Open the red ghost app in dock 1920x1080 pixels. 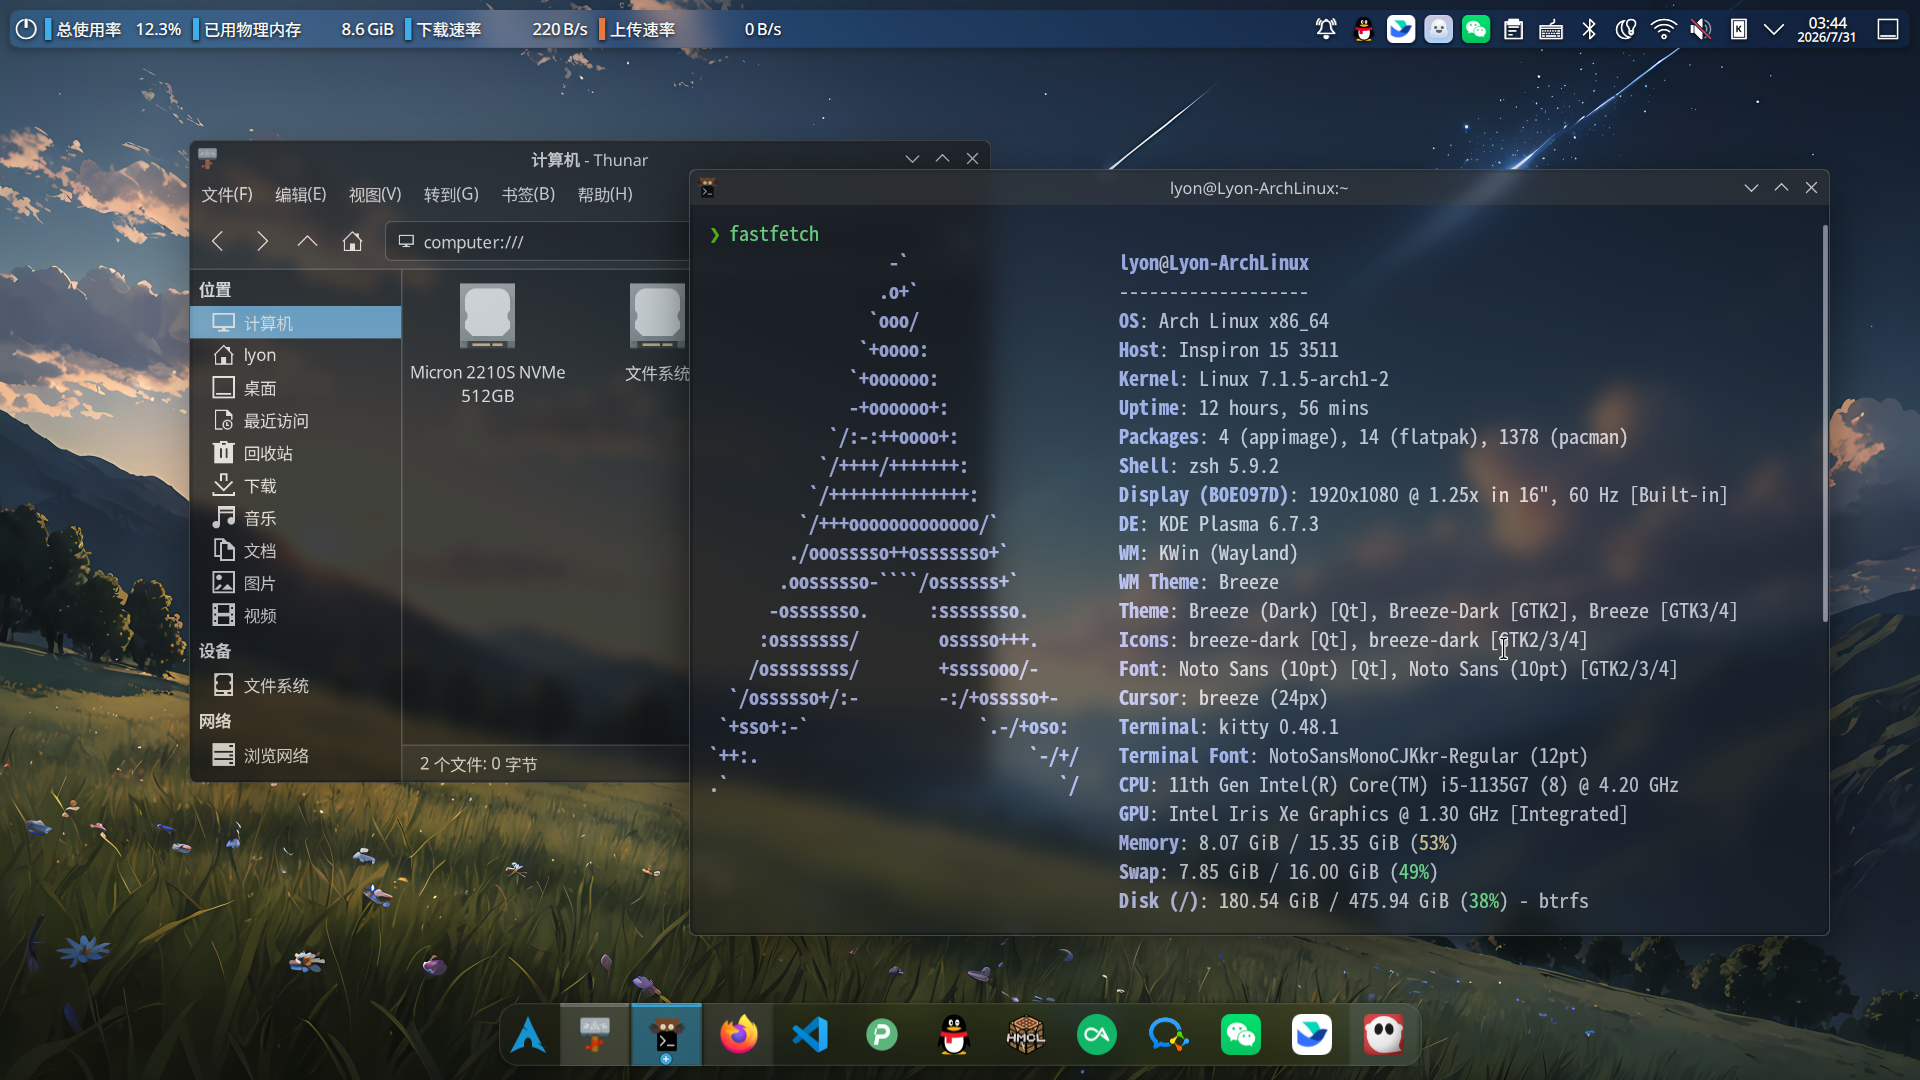coord(1384,1035)
